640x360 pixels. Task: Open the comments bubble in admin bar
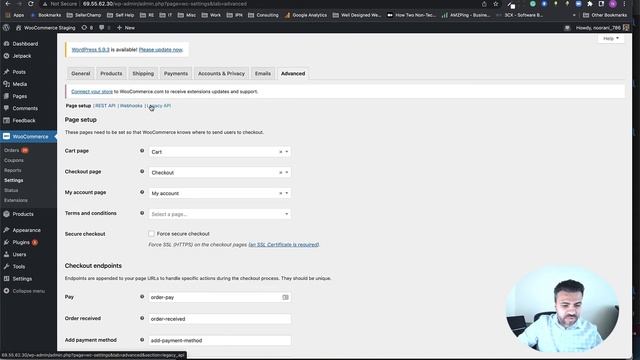[x=104, y=28]
